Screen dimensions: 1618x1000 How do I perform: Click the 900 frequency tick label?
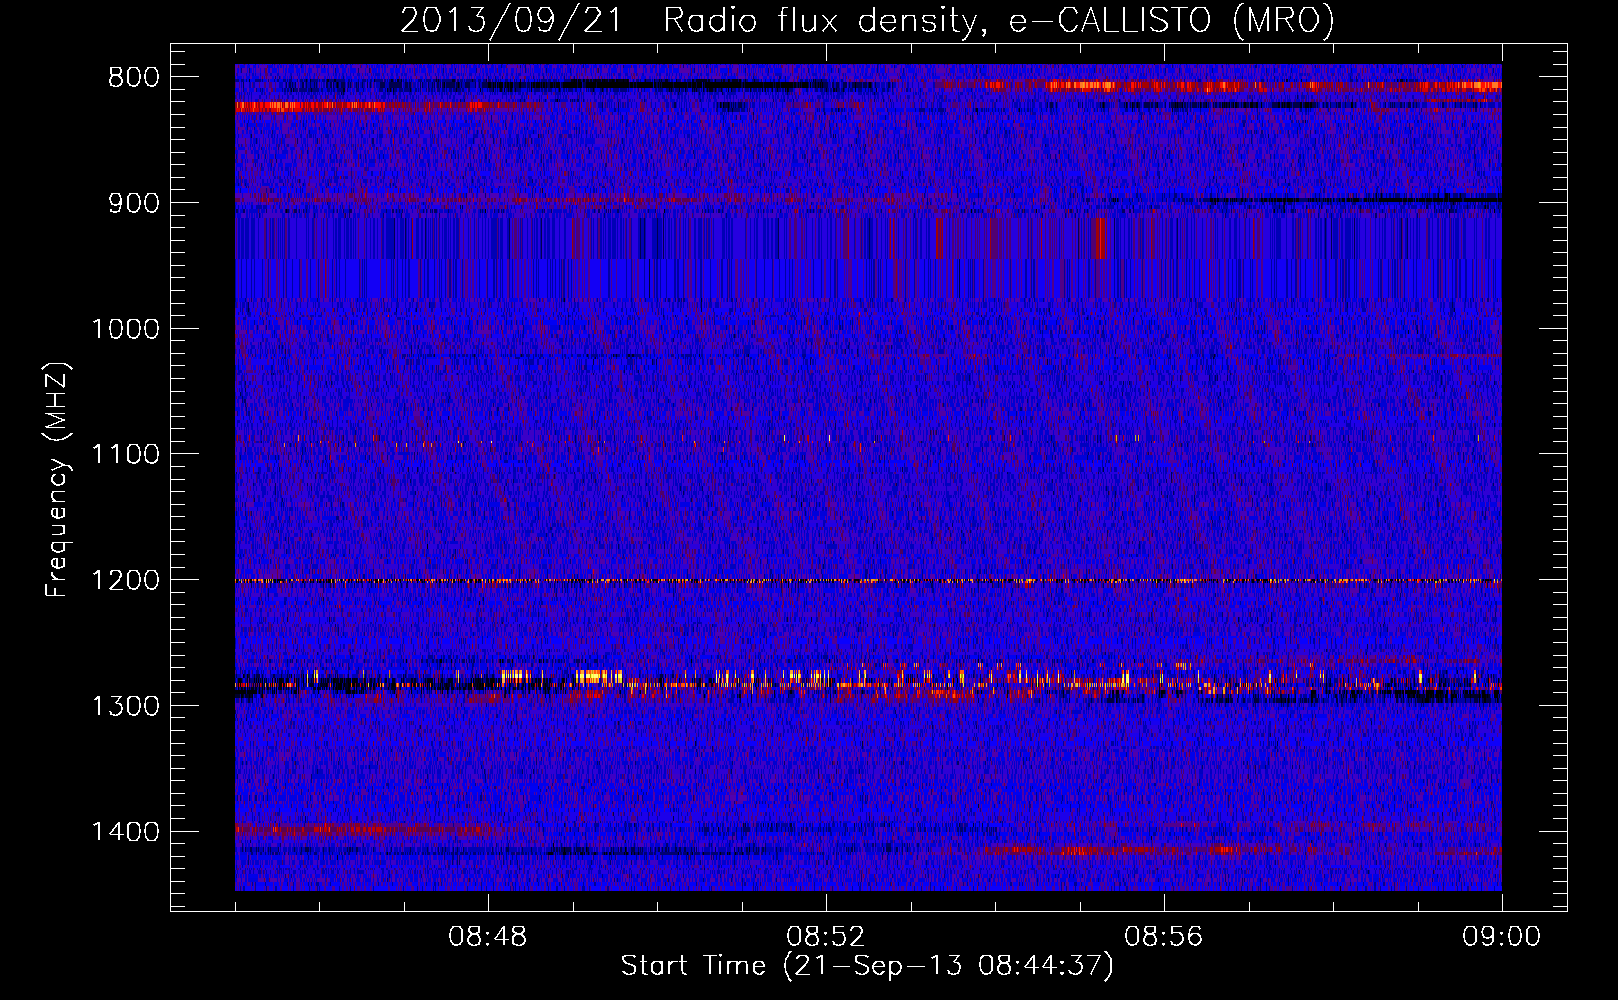click(x=133, y=203)
